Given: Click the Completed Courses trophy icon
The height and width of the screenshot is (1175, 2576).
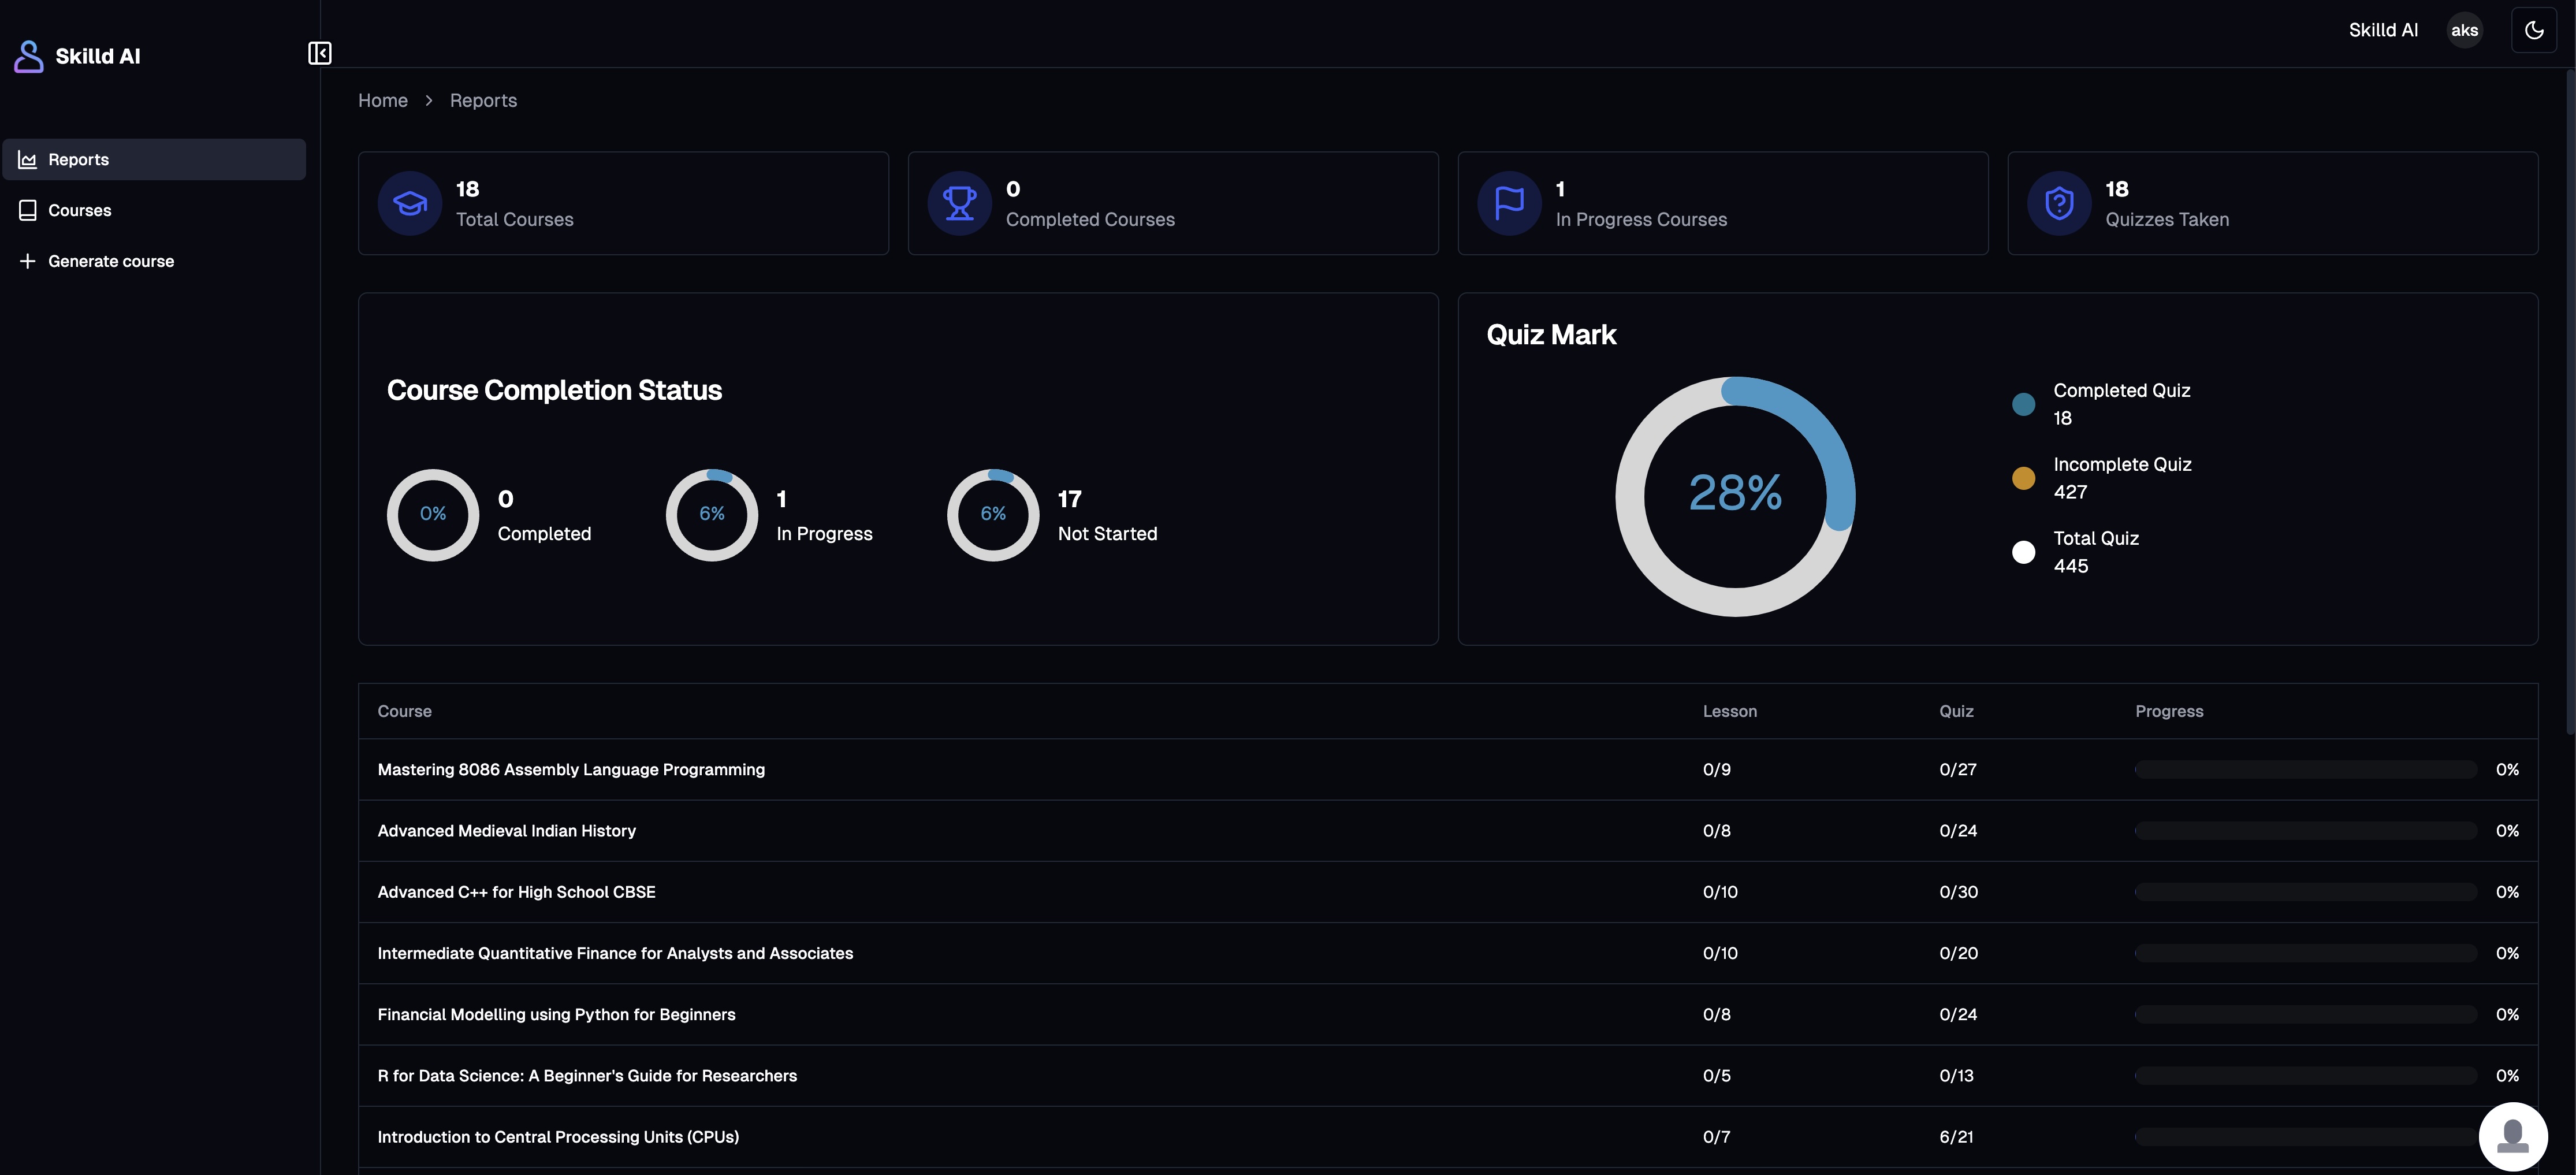Looking at the screenshot, I should pos(959,204).
